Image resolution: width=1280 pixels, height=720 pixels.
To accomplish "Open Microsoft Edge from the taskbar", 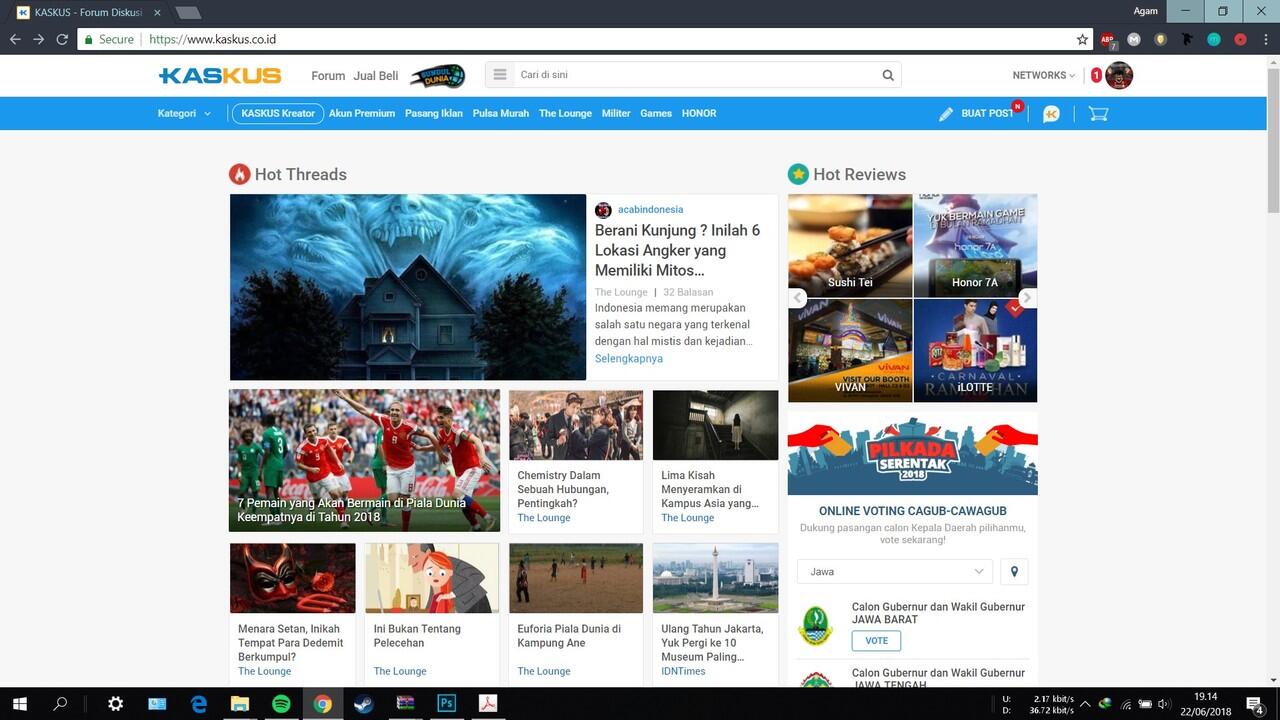I will [199, 704].
